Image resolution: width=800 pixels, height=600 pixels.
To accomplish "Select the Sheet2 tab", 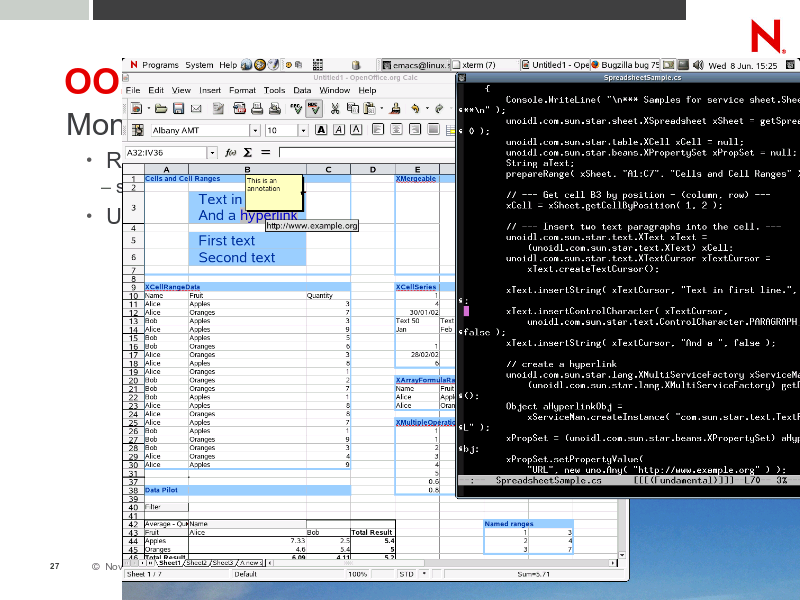I will (196, 563).
